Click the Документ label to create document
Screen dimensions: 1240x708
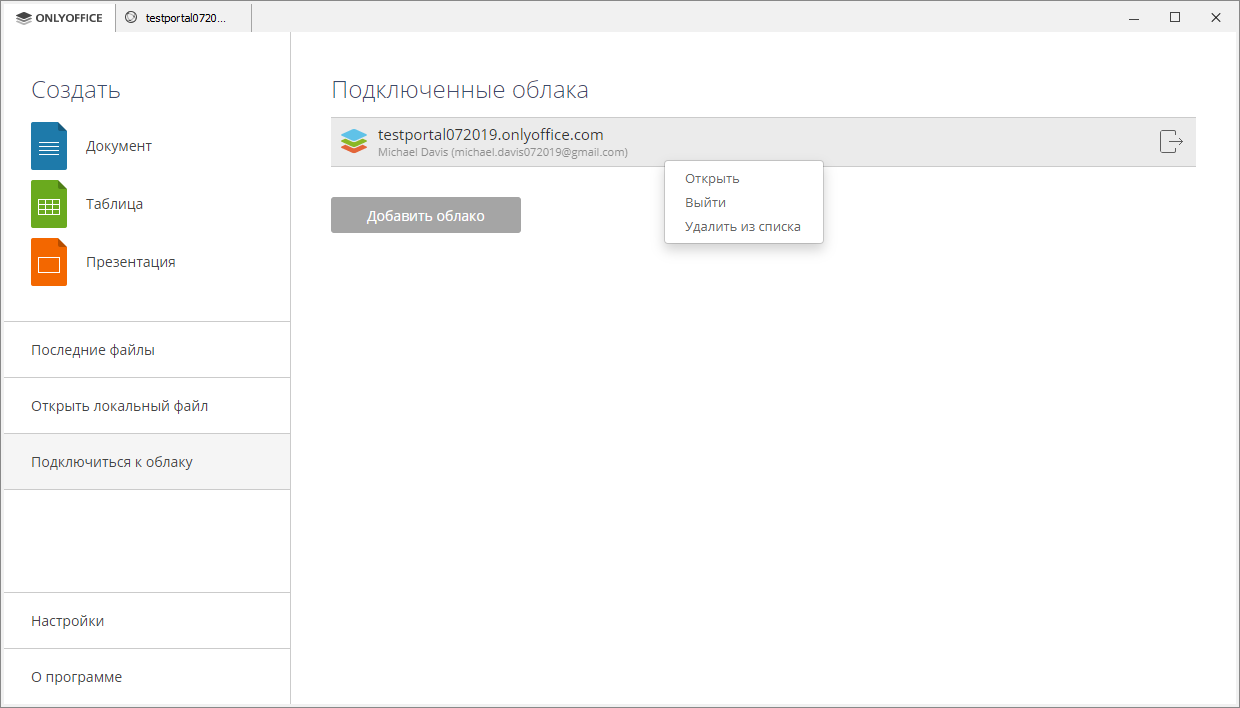click(x=119, y=146)
